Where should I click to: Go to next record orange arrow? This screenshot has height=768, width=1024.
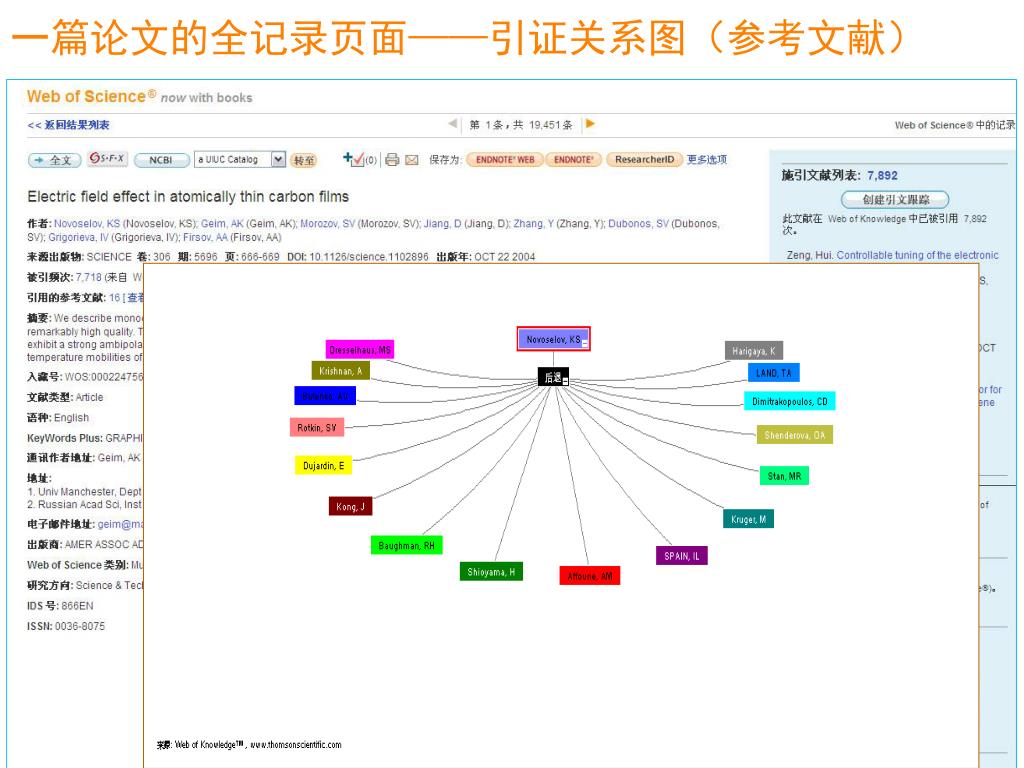coord(590,123)
